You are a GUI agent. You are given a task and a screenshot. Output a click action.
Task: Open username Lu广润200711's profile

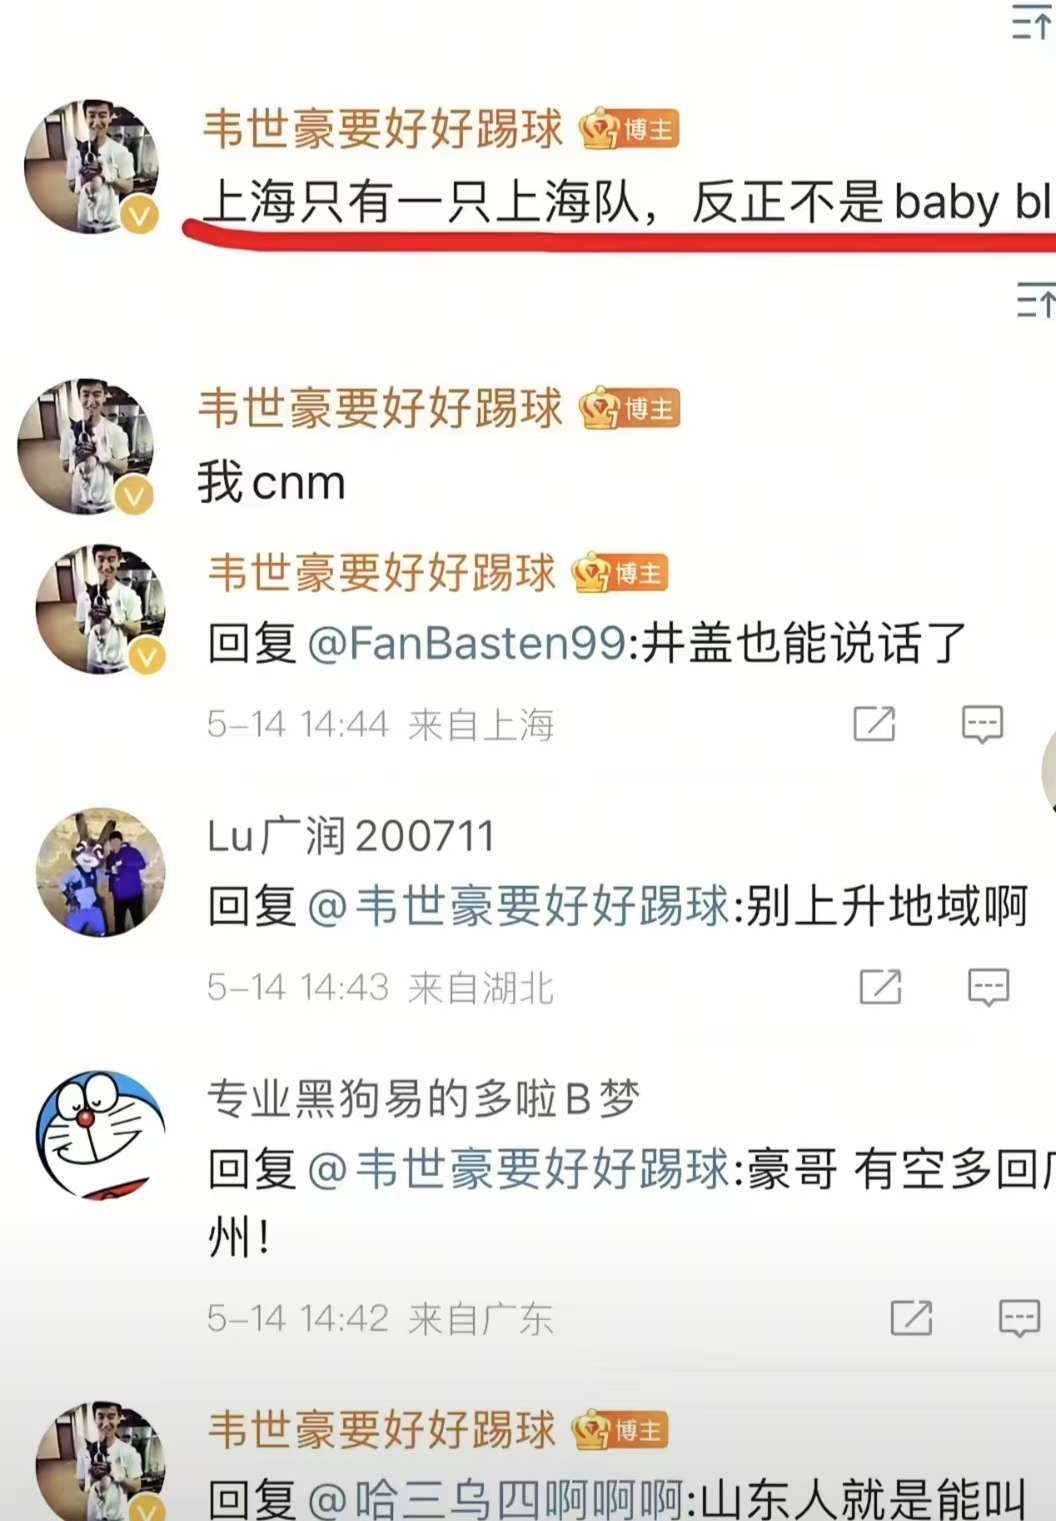(351, 836)
